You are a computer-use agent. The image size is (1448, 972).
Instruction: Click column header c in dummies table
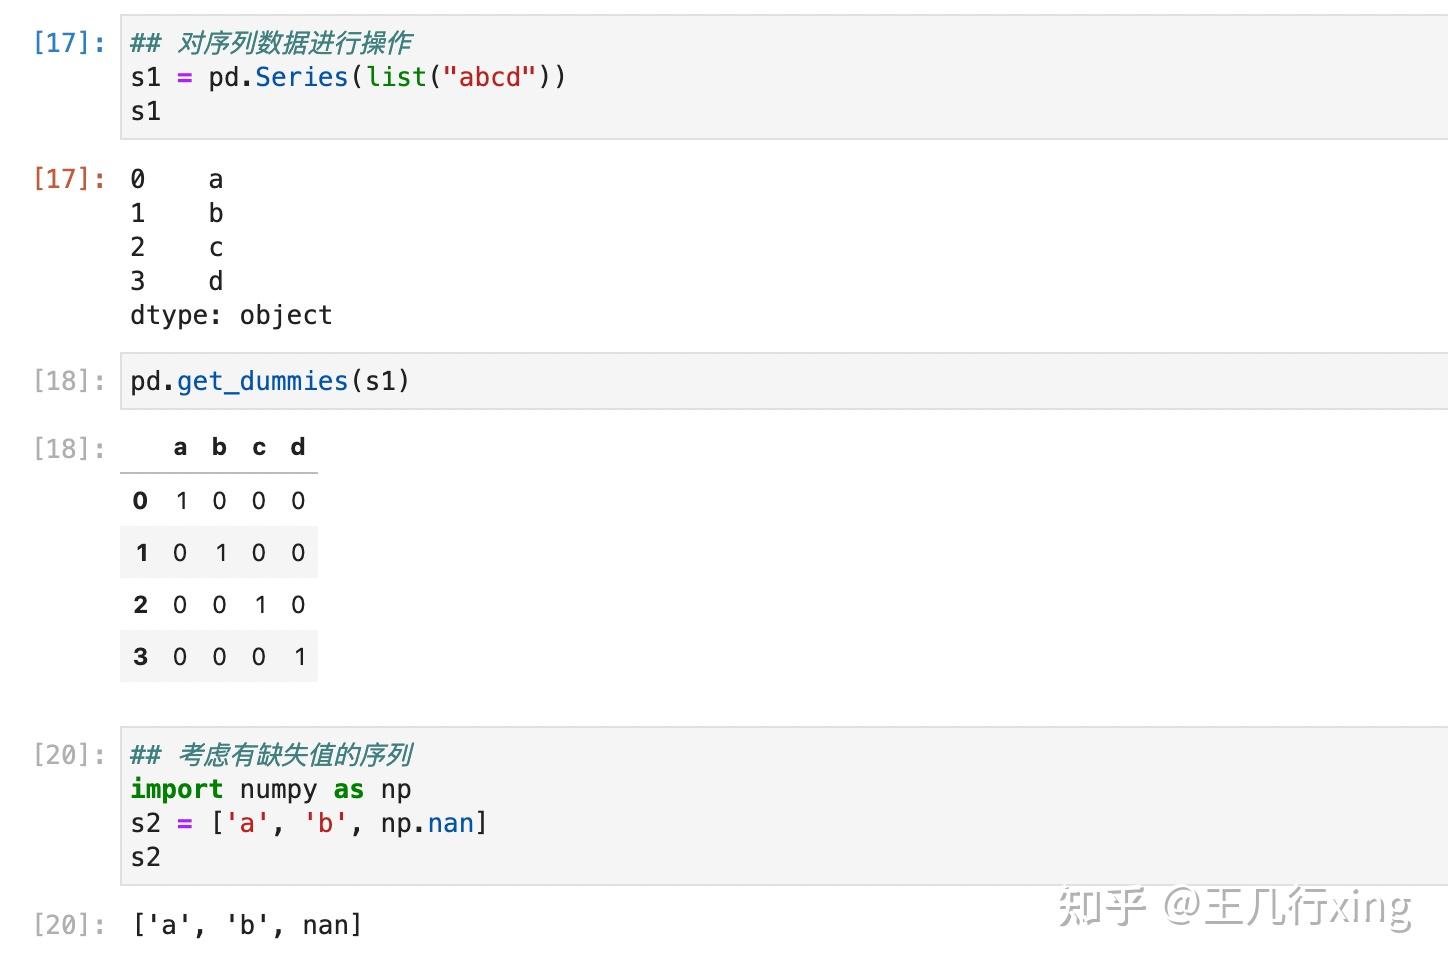[259, 447]
